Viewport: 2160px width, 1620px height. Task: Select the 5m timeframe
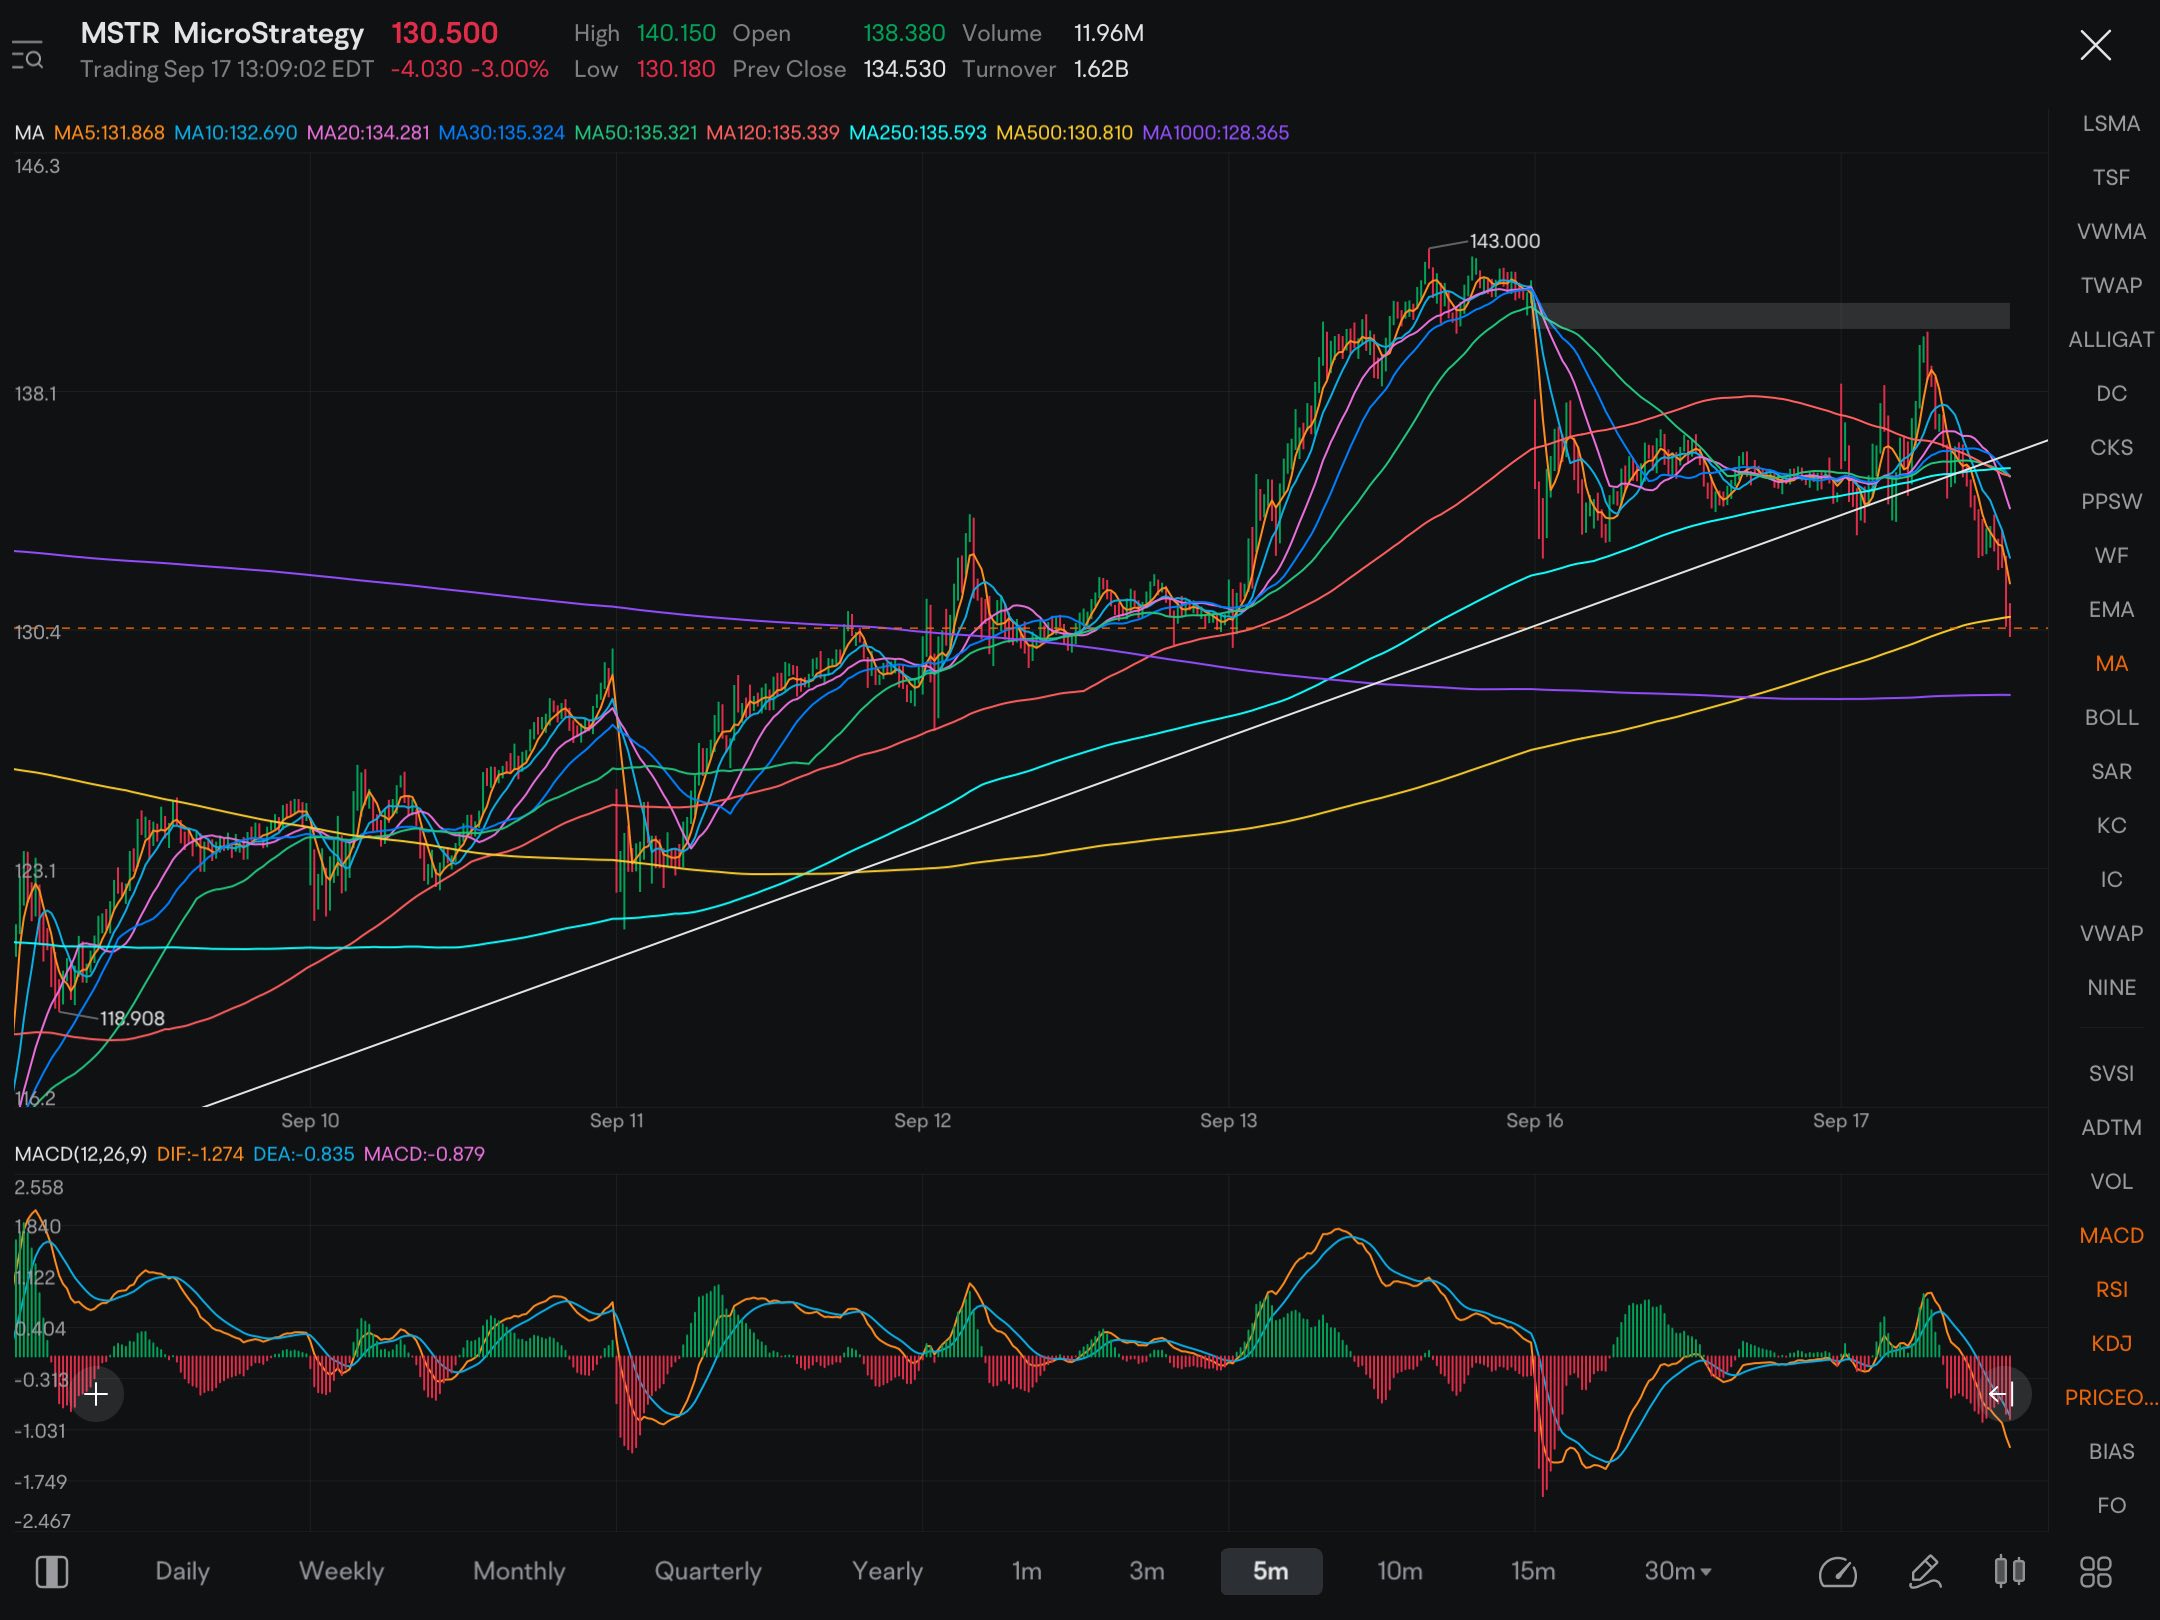(1271, 1571)
